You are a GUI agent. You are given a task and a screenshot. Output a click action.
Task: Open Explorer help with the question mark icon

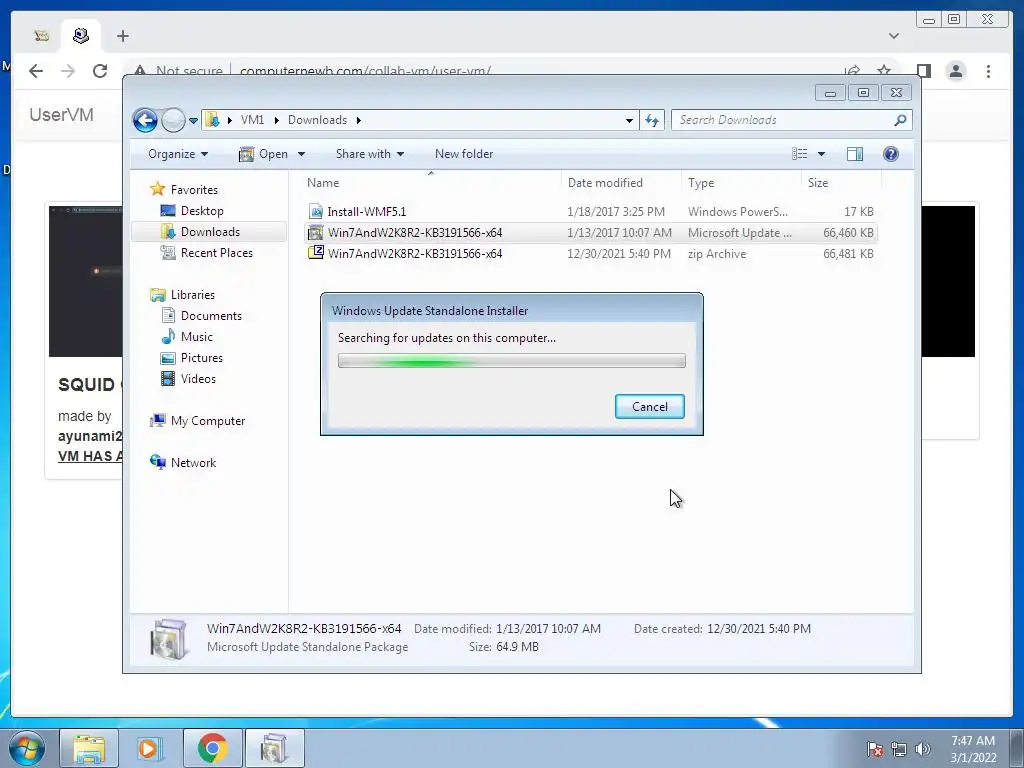pos(891,154)
